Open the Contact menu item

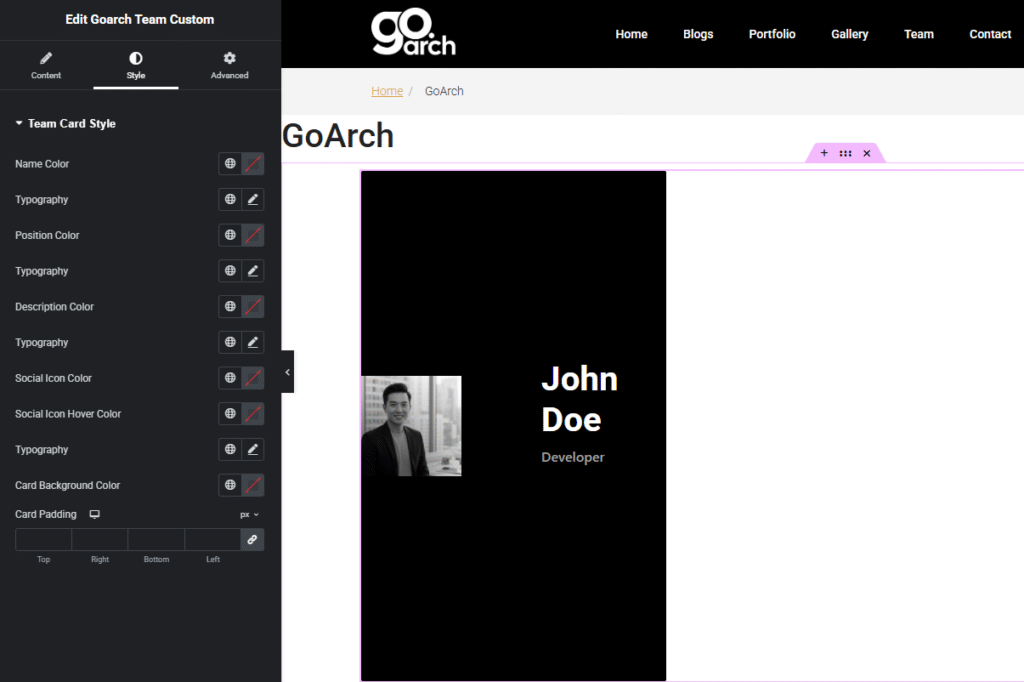[990, 34]
